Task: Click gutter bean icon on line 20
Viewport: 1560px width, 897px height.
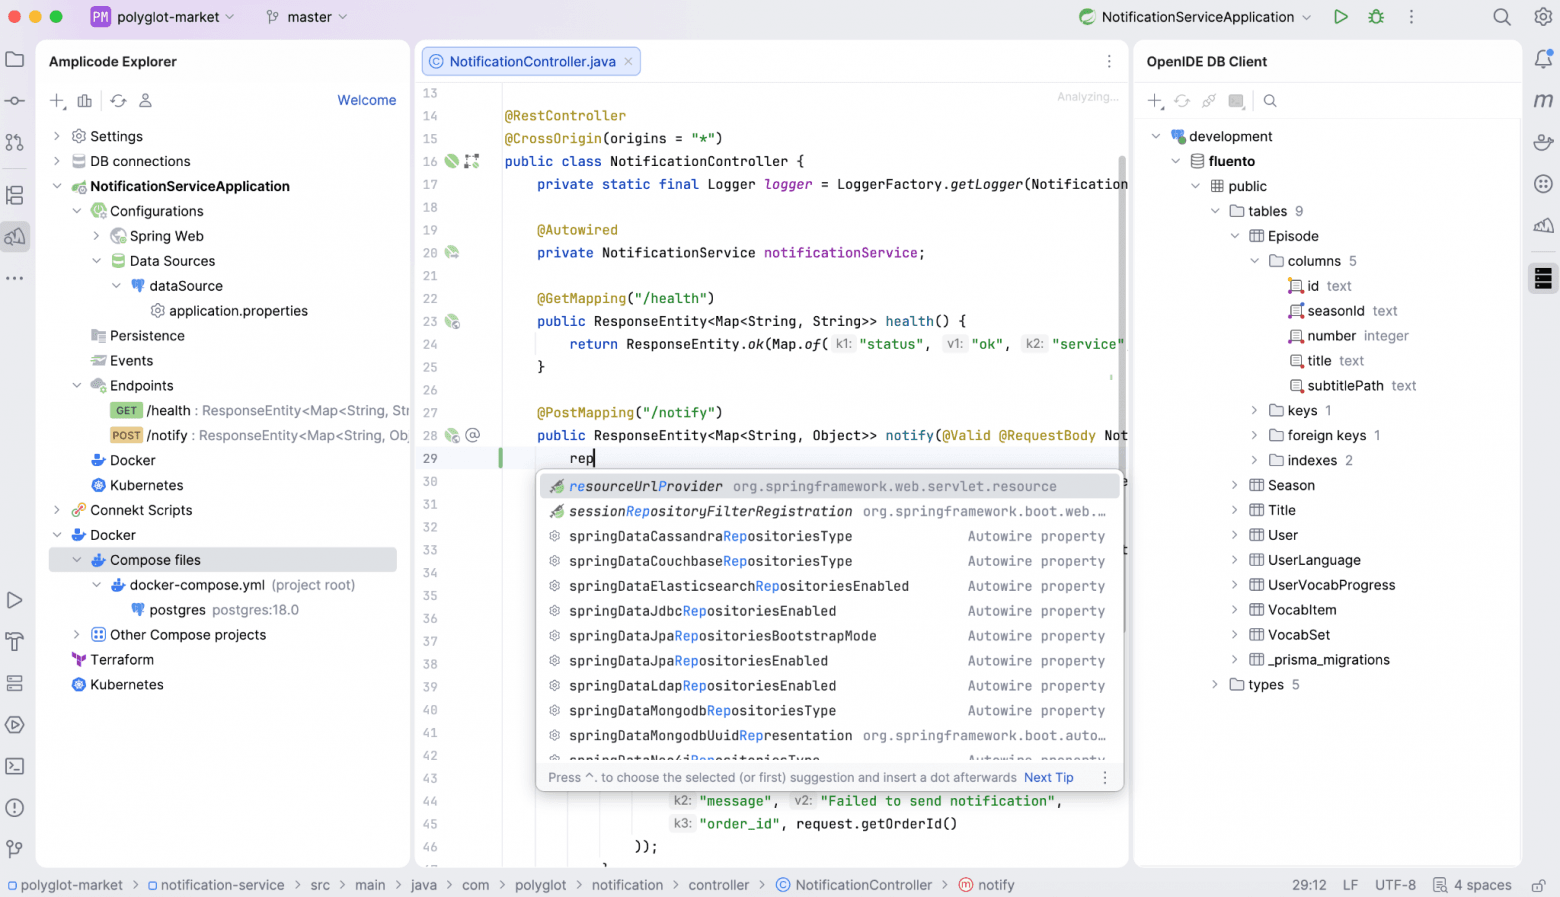Action: click(452, 253)
